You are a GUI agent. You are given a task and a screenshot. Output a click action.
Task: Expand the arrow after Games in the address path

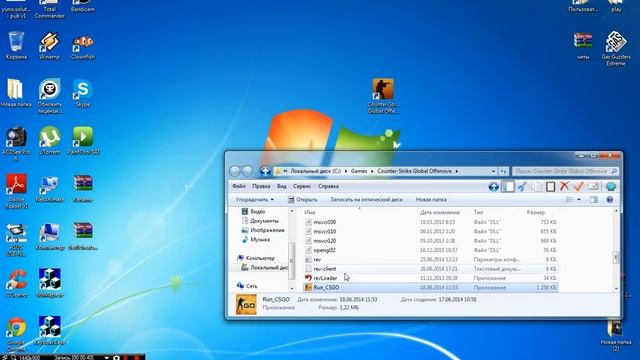[372, 171]
